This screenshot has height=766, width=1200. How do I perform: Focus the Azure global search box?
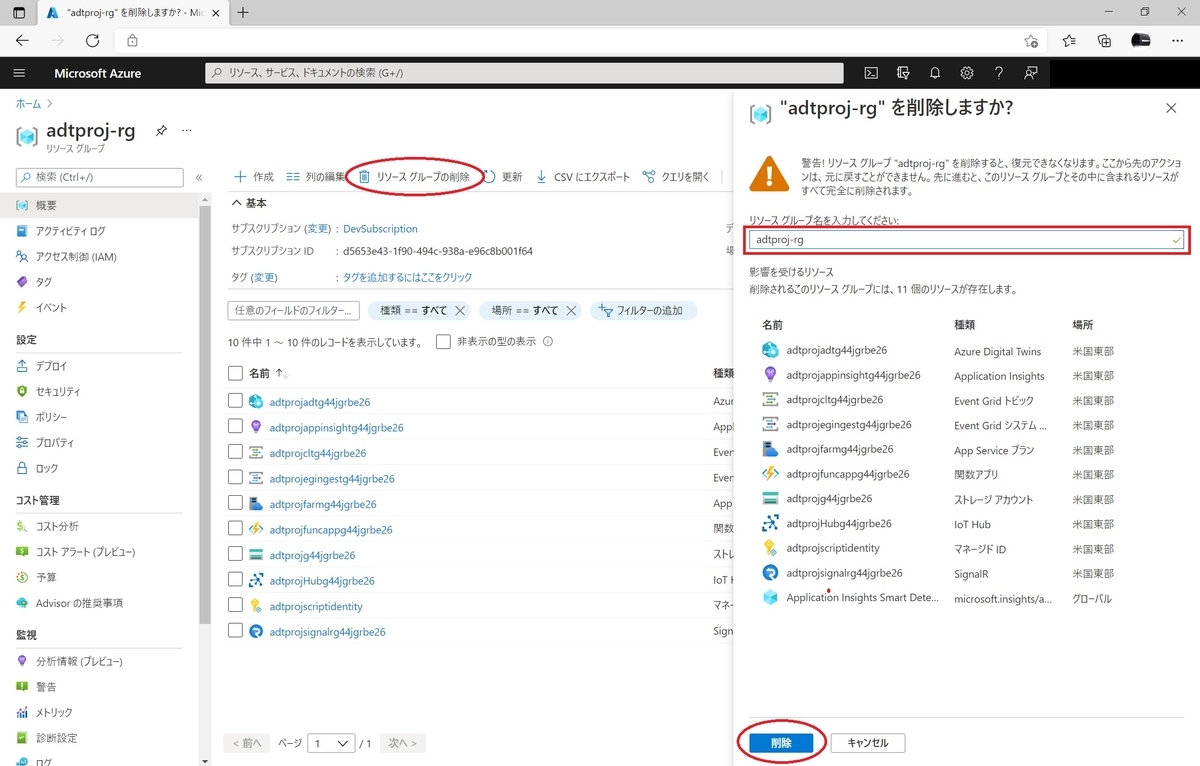(x=524, y=73)
